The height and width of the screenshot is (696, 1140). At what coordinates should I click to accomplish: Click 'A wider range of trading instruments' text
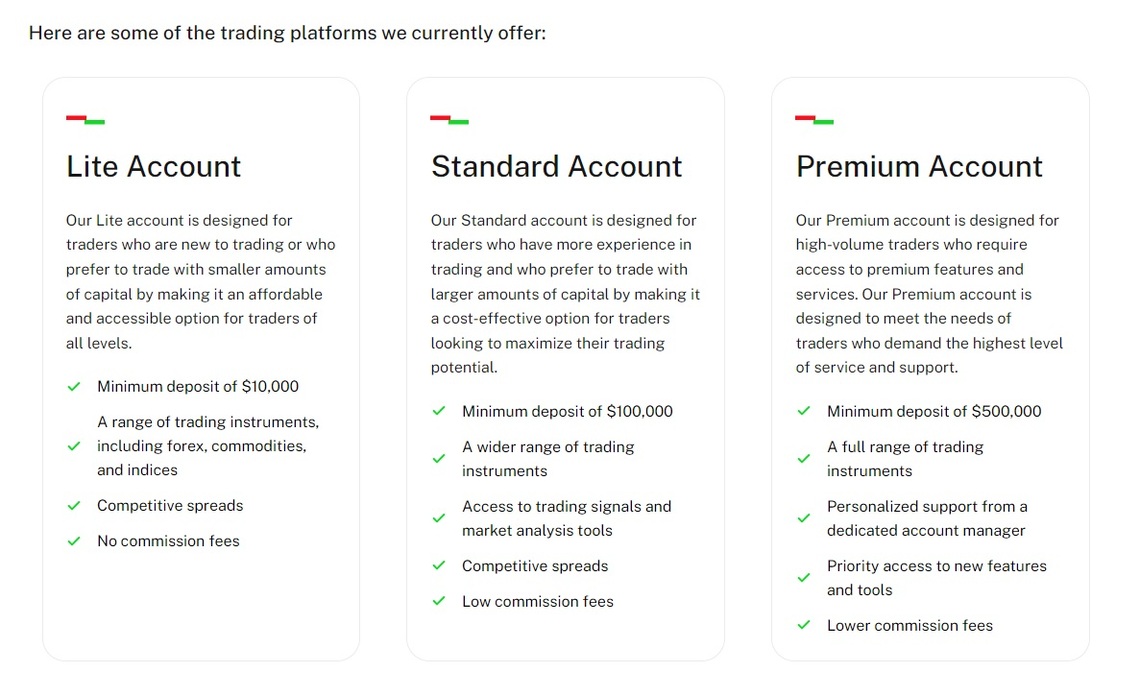(548, 459)
